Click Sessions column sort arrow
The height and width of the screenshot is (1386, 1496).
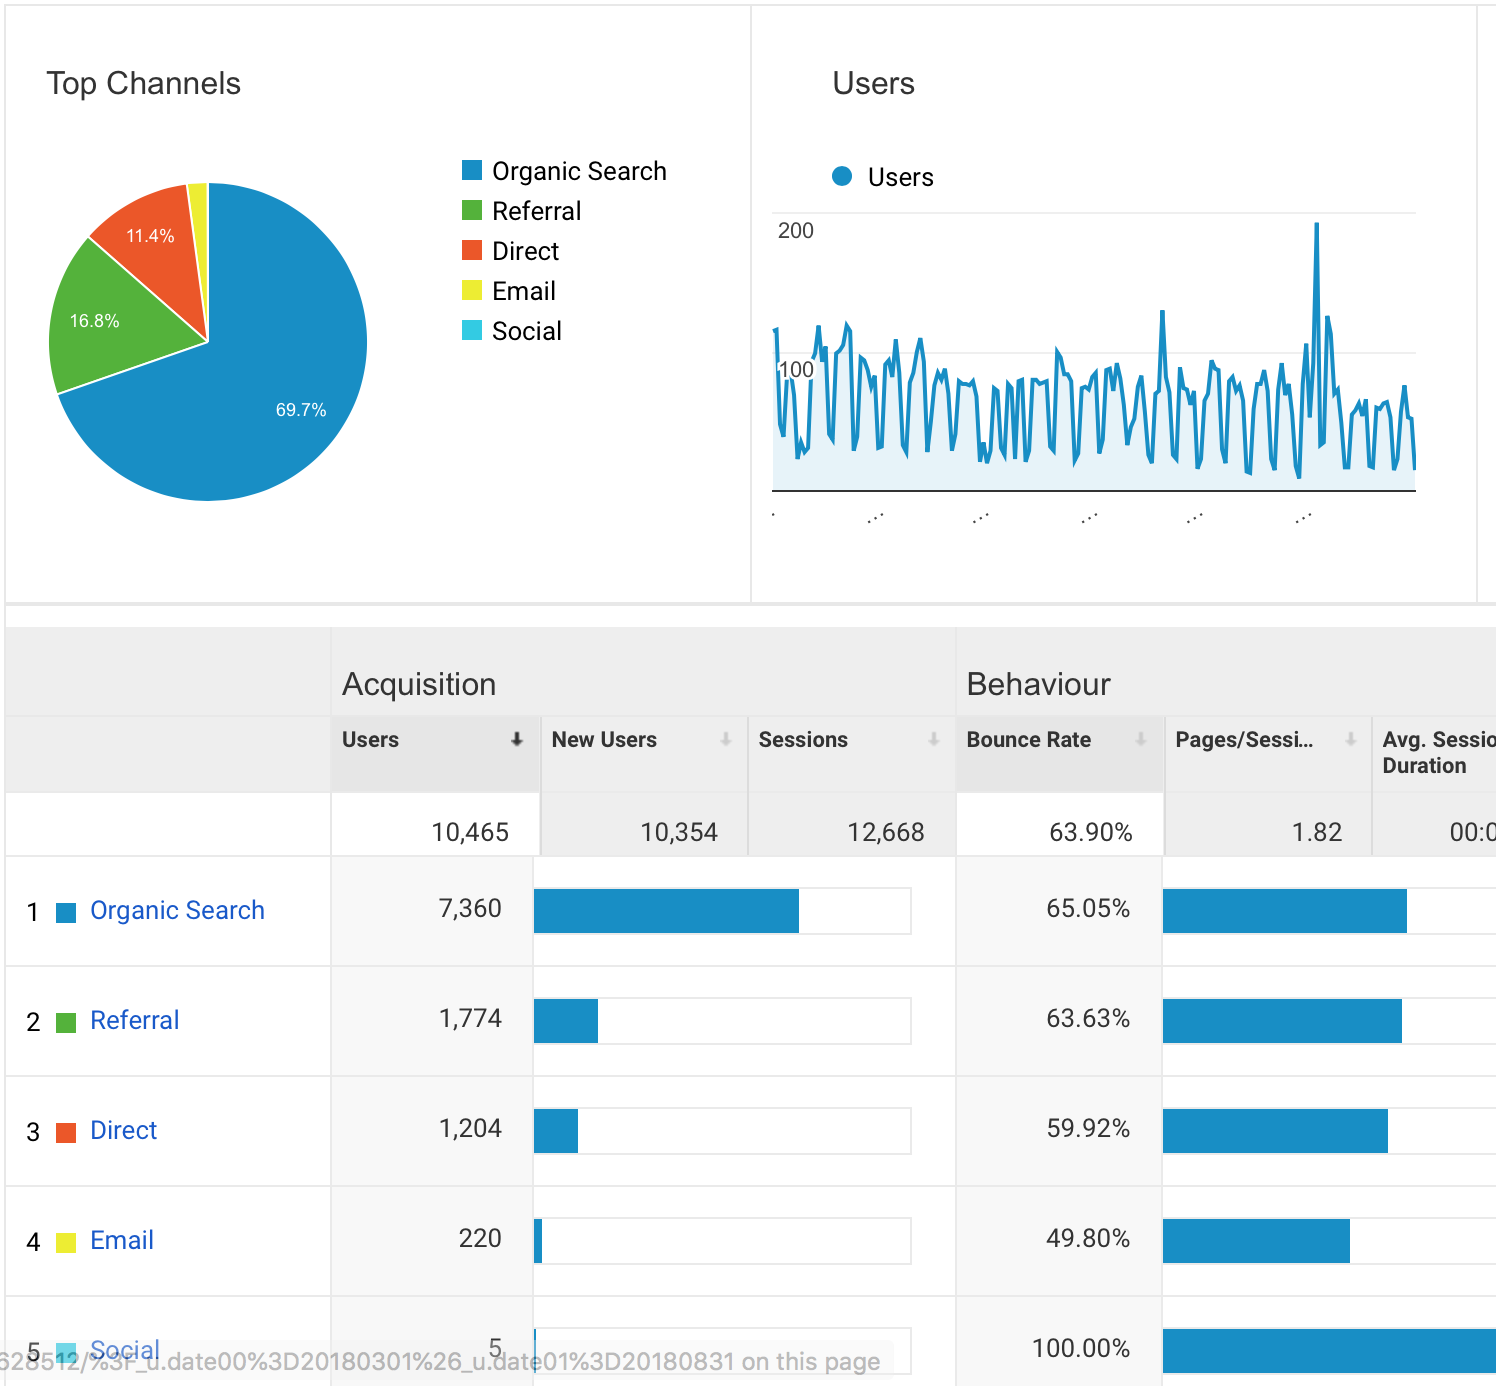click(x=934, y=739)
